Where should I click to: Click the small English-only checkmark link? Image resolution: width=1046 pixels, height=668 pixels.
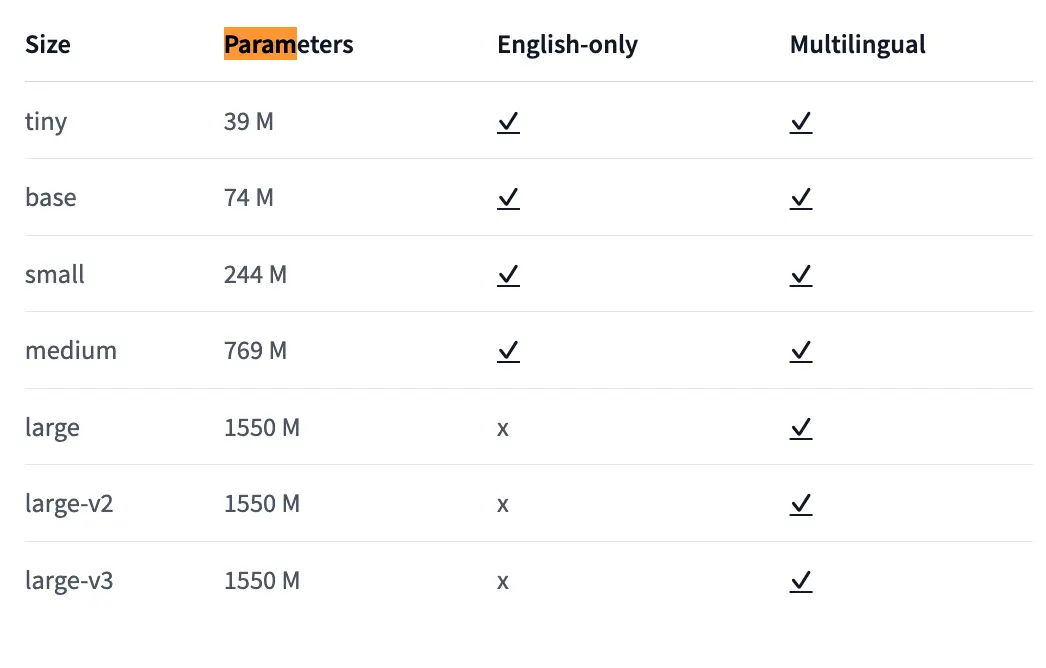coord(508,275)
